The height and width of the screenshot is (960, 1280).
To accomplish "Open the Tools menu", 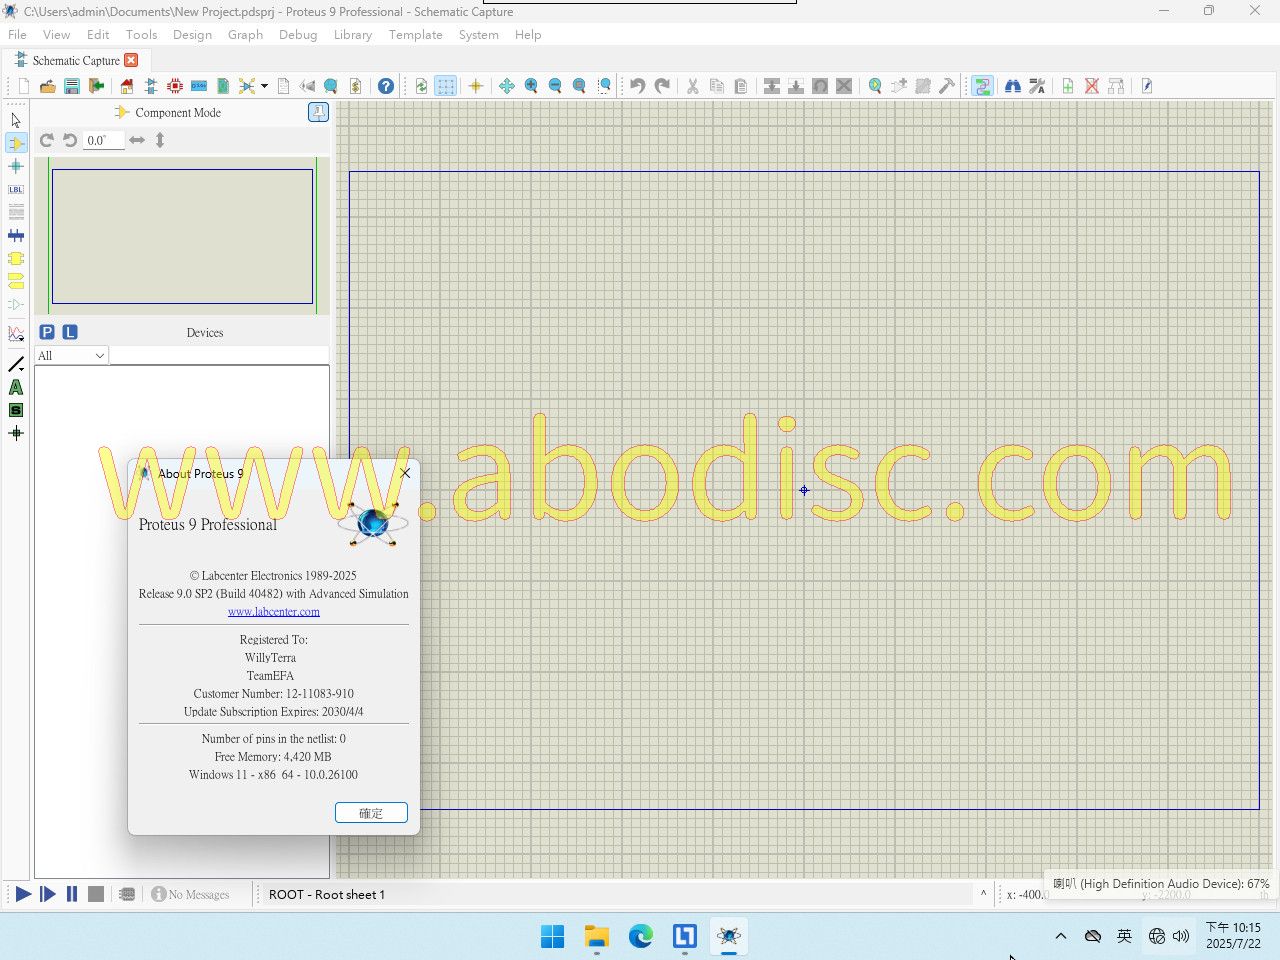I will (x=141, y=34).
